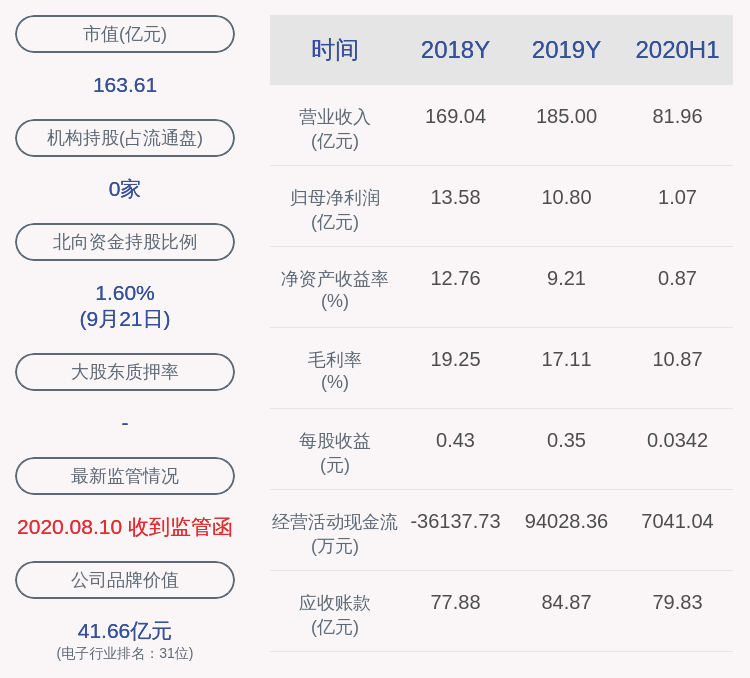750x678 pixels.
Task: Select EPS value 0.35
Action: point(566,440)
